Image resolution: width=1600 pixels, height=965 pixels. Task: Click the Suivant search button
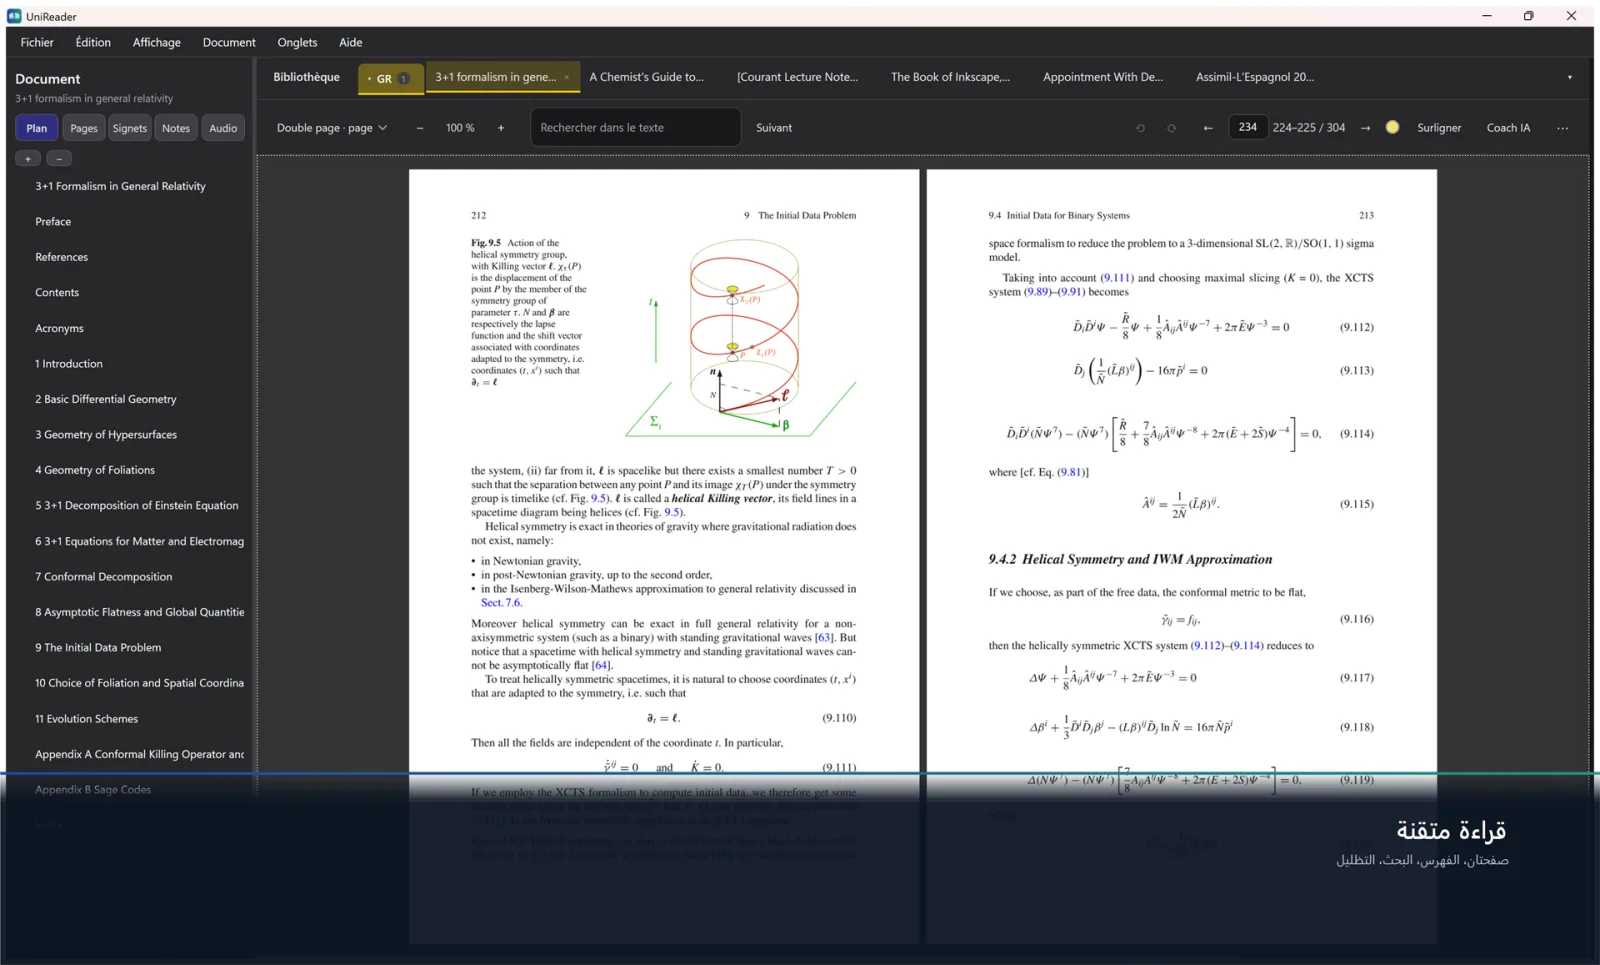click(x=774, y=128)
